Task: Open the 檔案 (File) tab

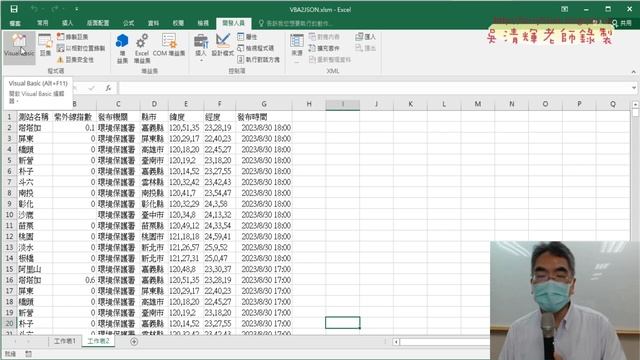Action: click(x=15, y=23)
